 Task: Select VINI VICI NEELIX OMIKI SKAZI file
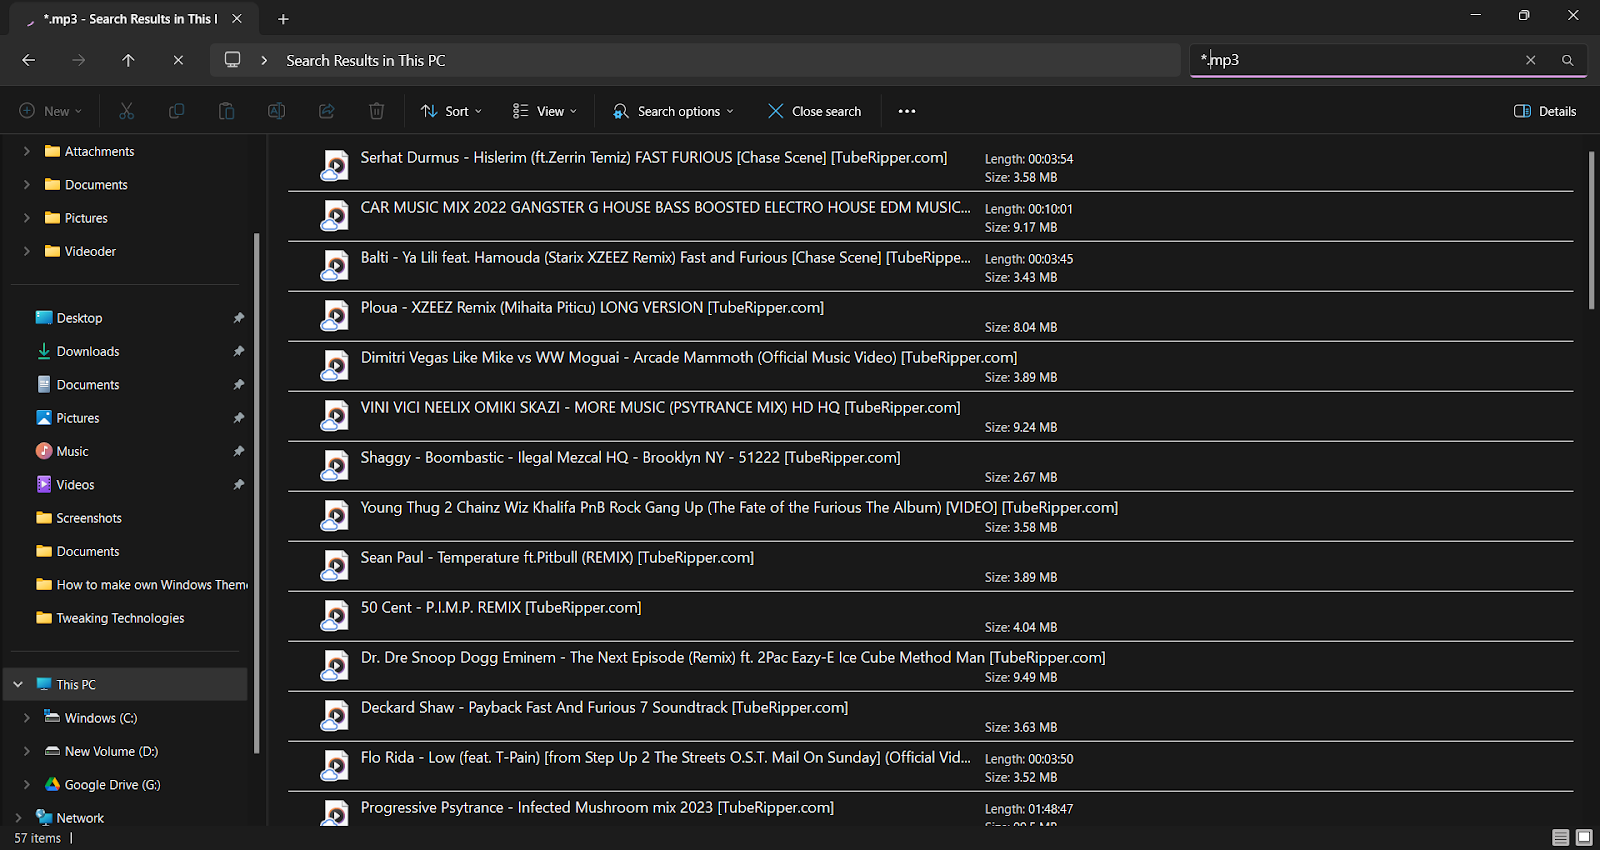tap(930, 416)
